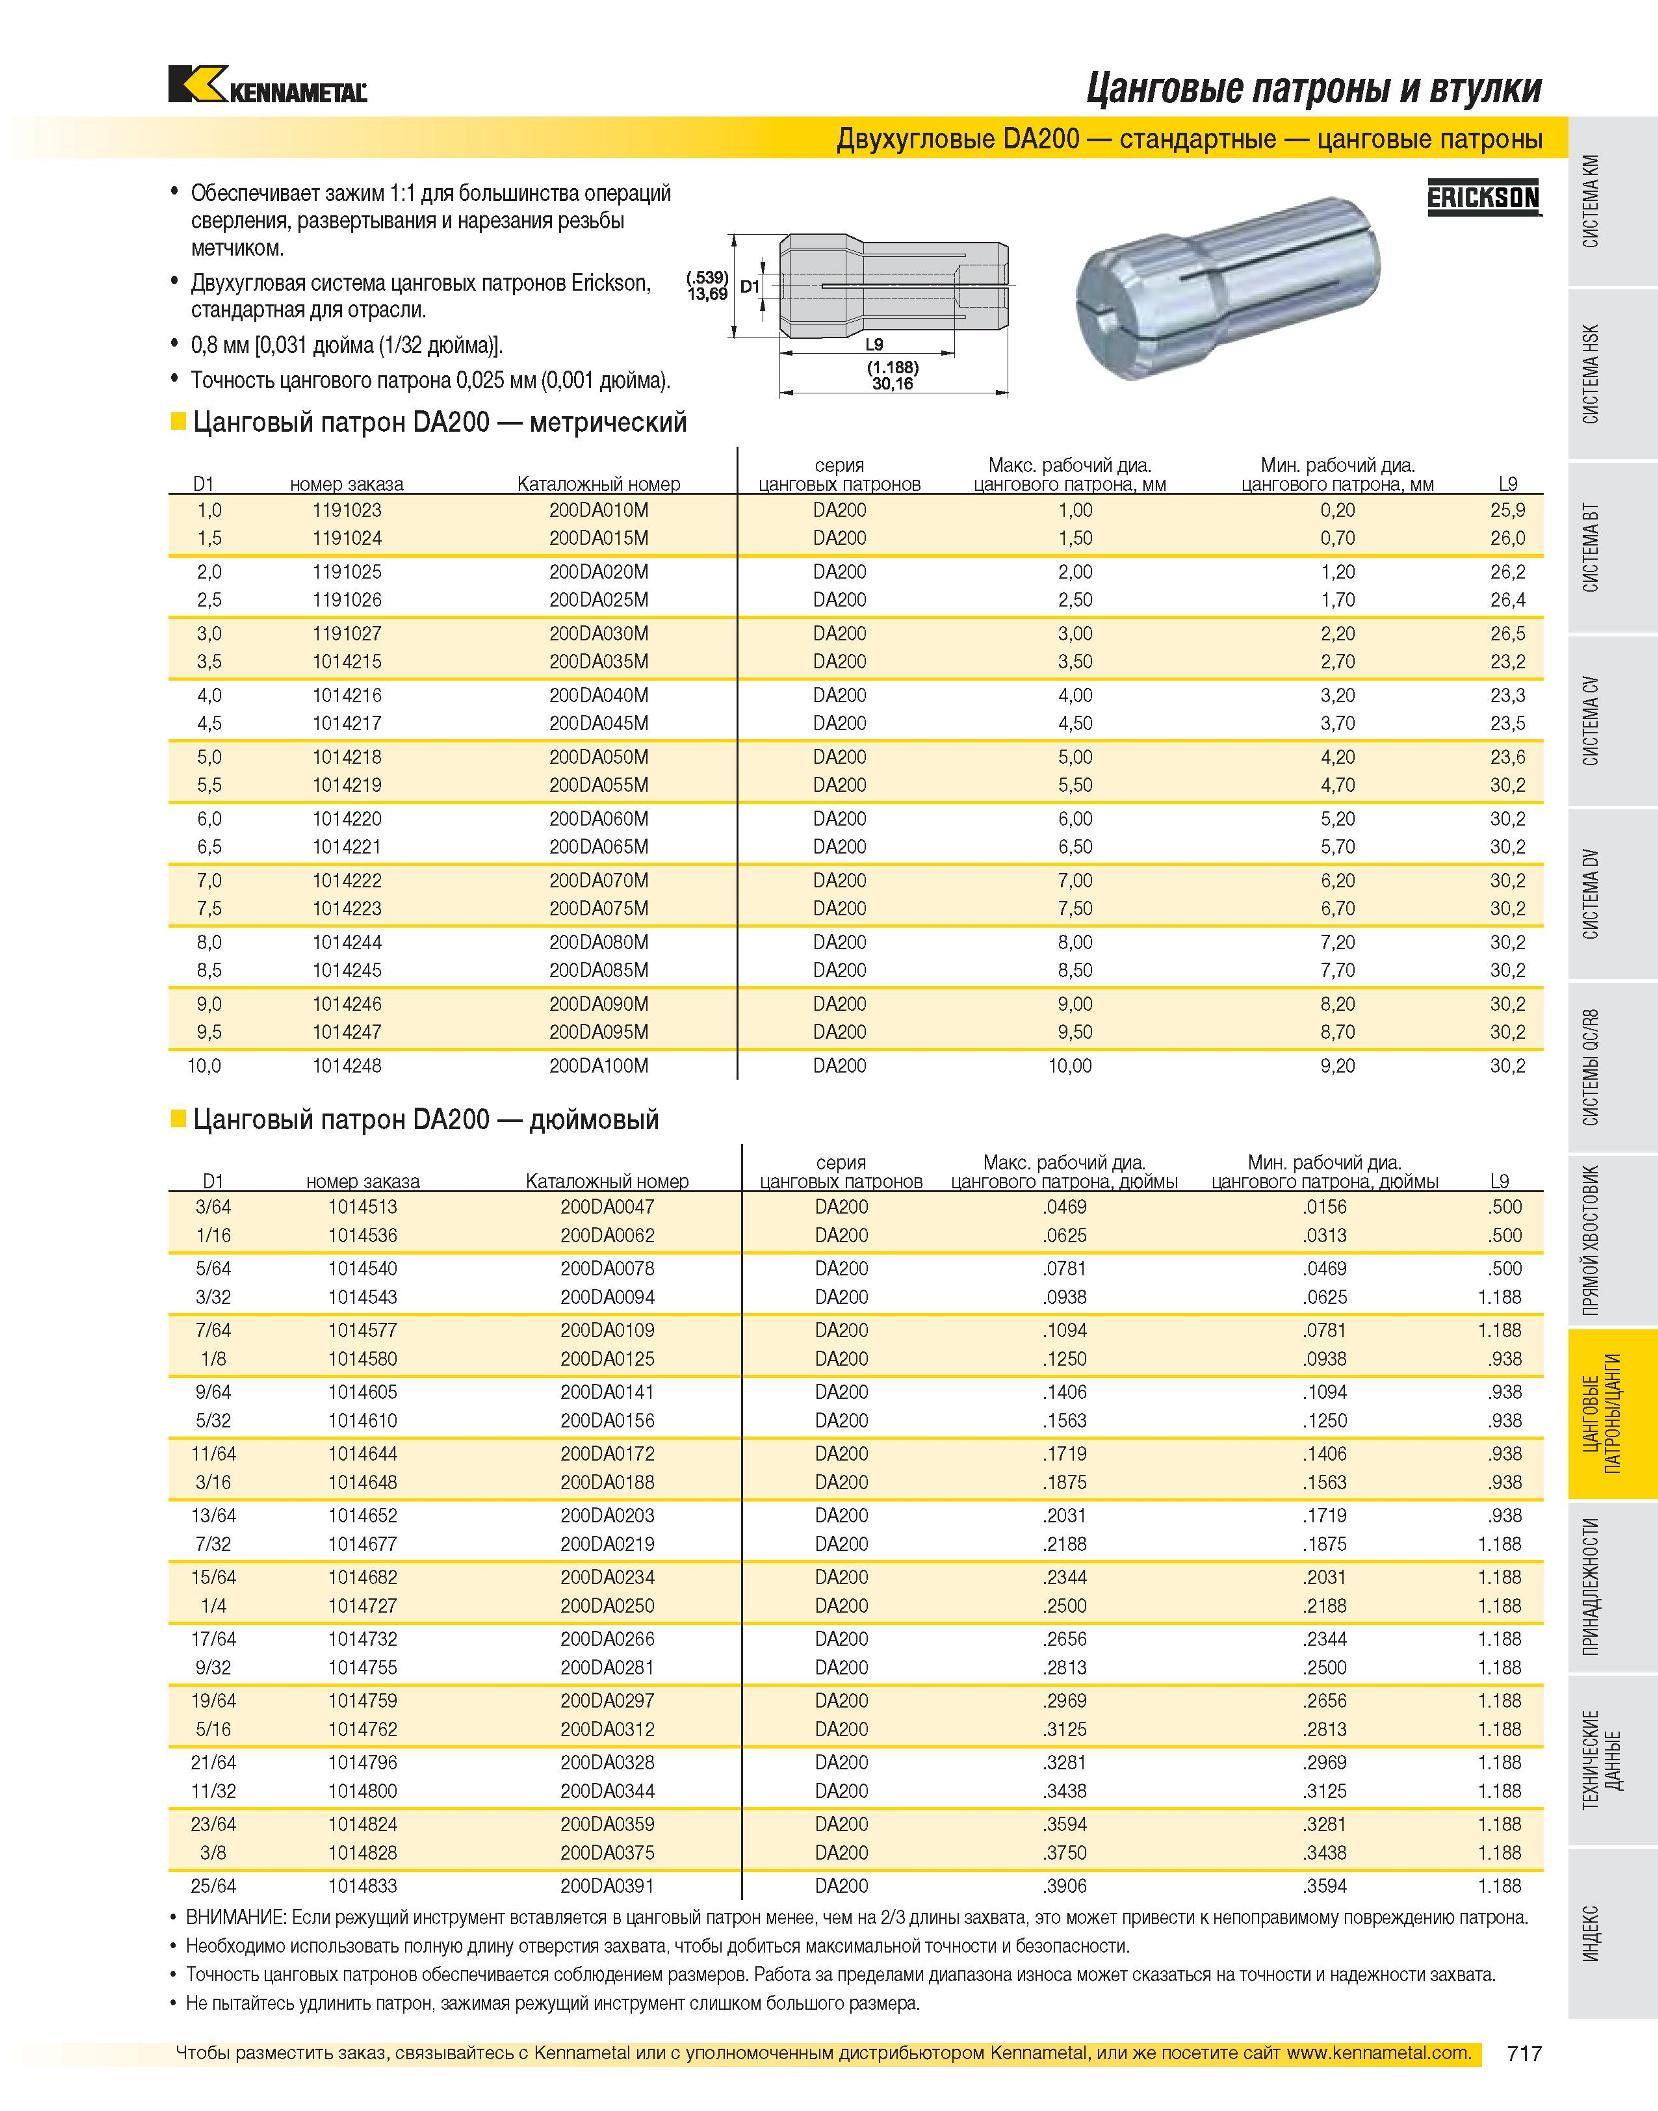The image size is (1658, 2111).
Task: Click heading Цанговый патрон DA200 — метрический
Action: tap(440, 422)
